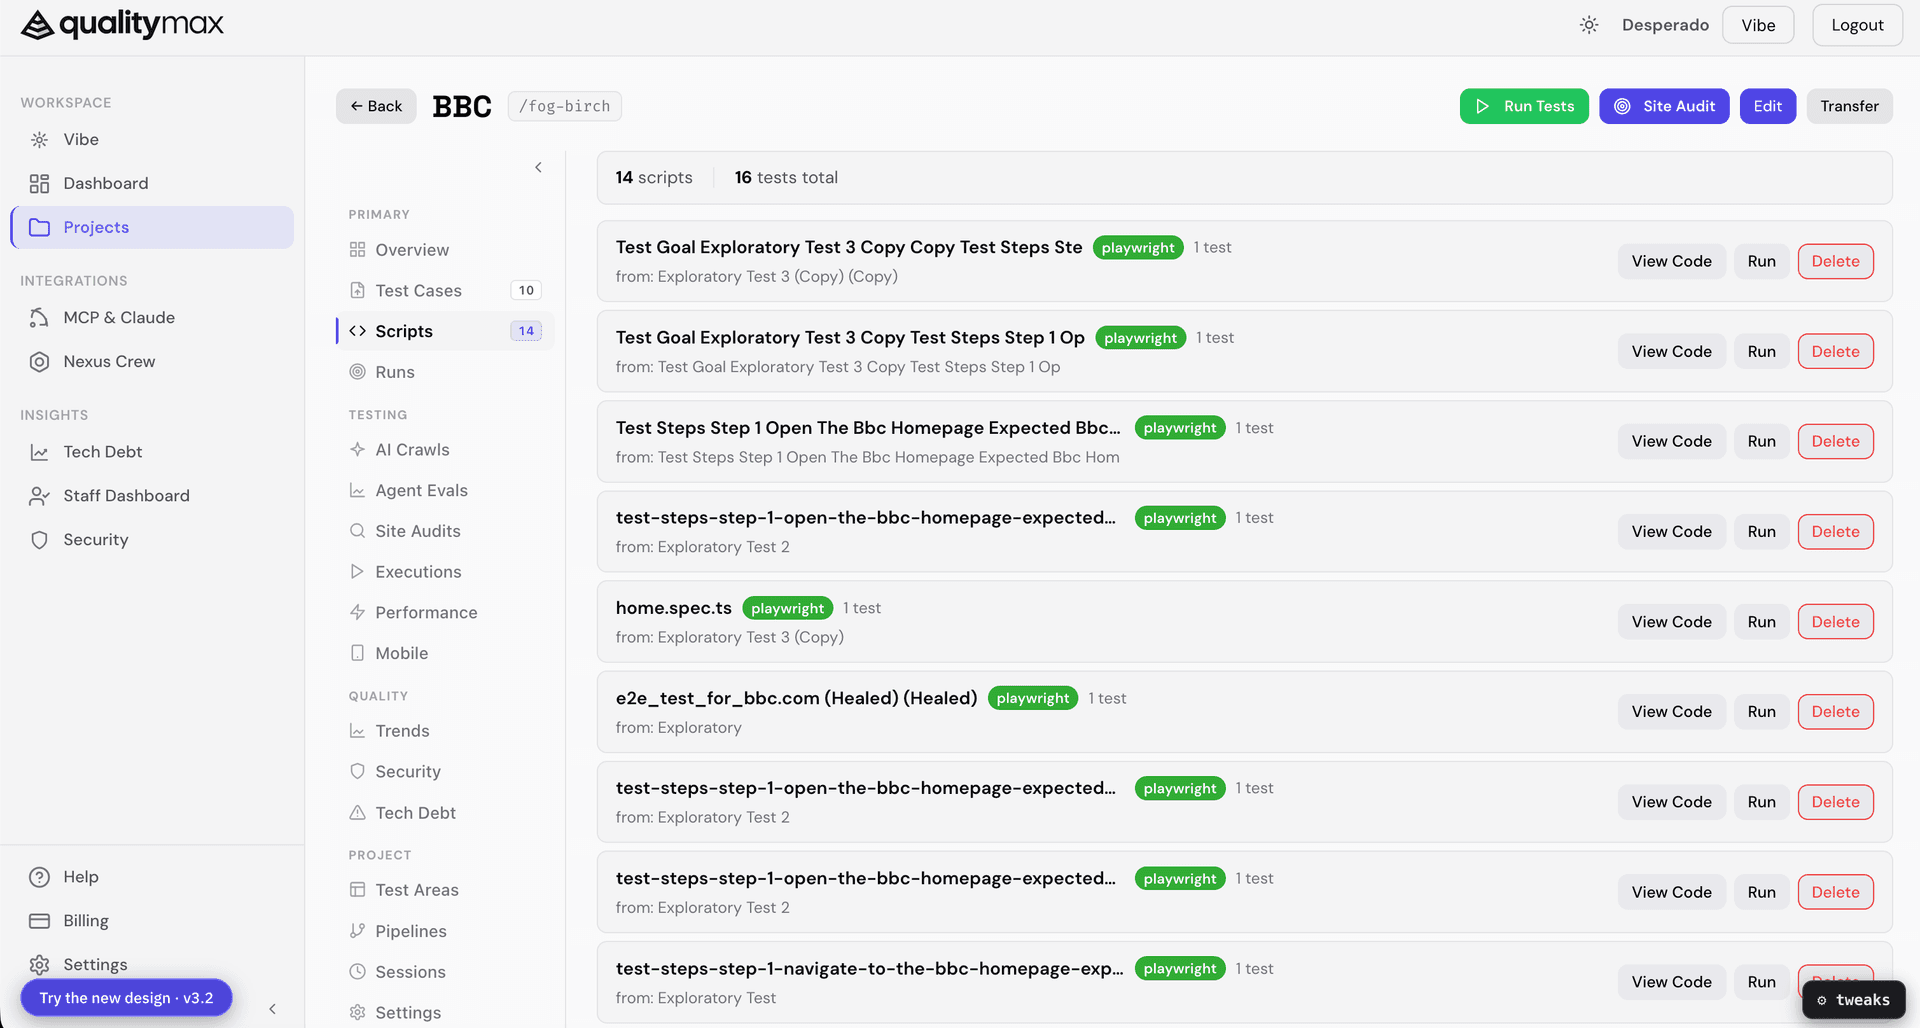Open the Security item under Quality
Screen dimensions: 1920x1028
coord(446,772)
